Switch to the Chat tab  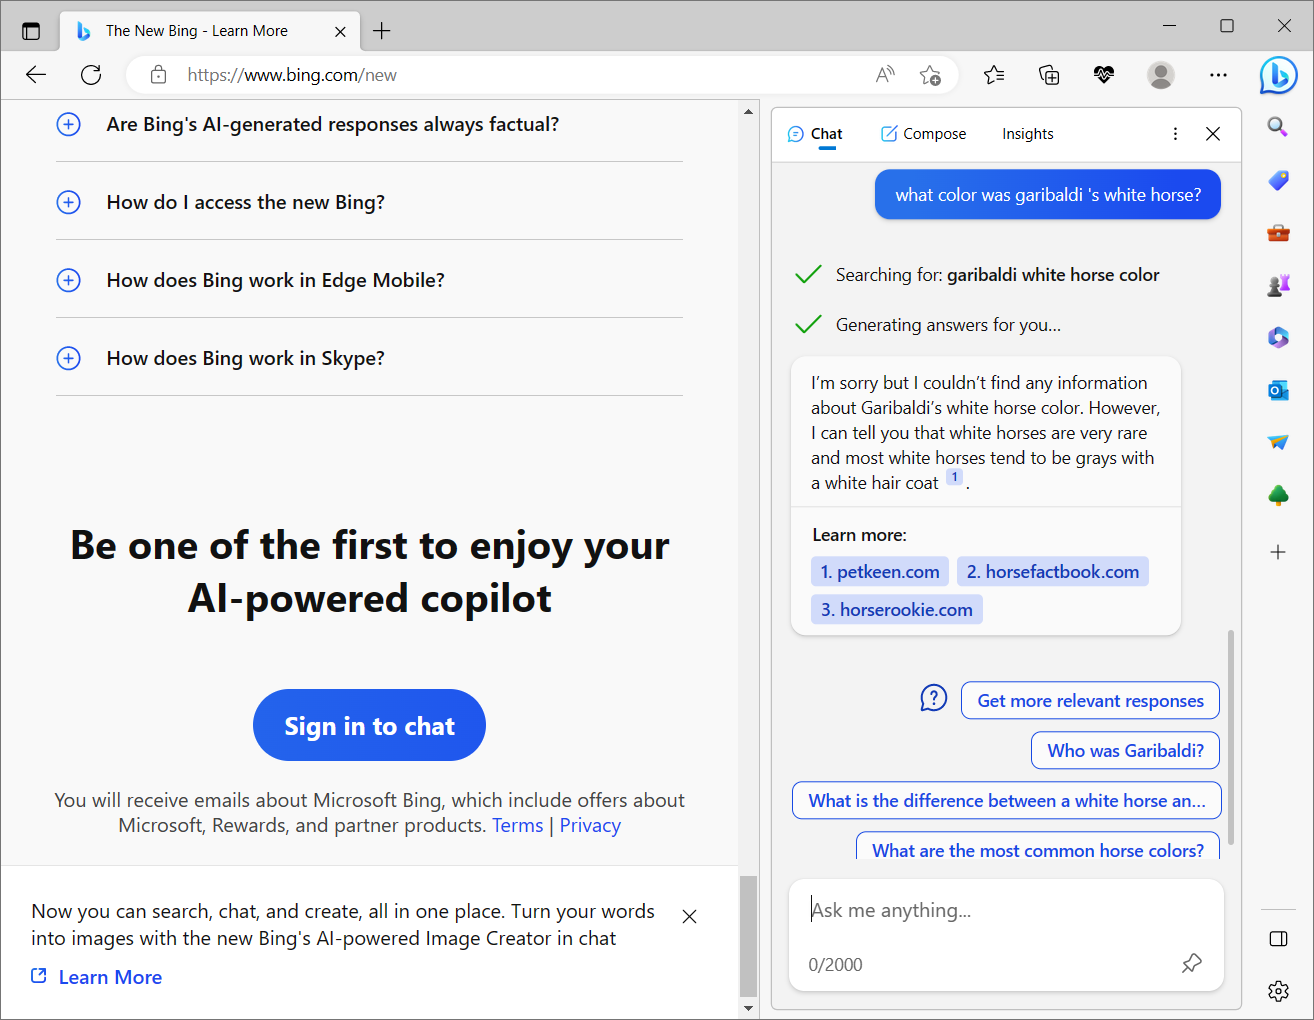(815, 134)
